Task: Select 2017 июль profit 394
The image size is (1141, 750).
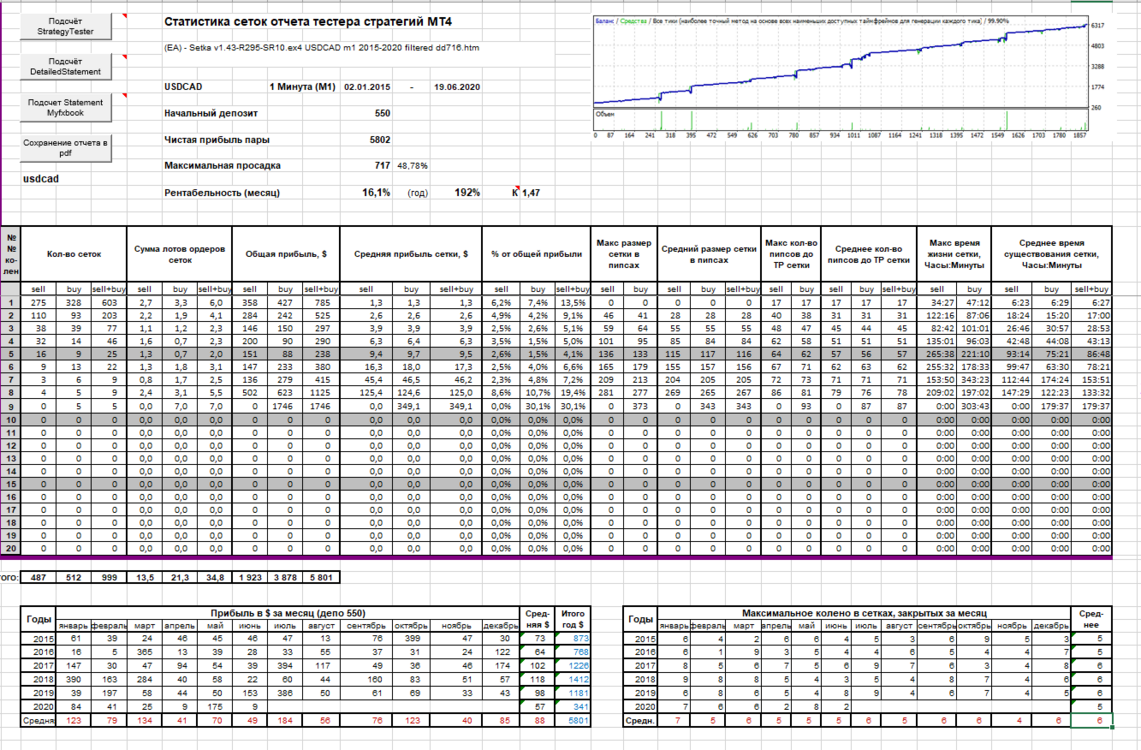Action: [x=285, y=666]
